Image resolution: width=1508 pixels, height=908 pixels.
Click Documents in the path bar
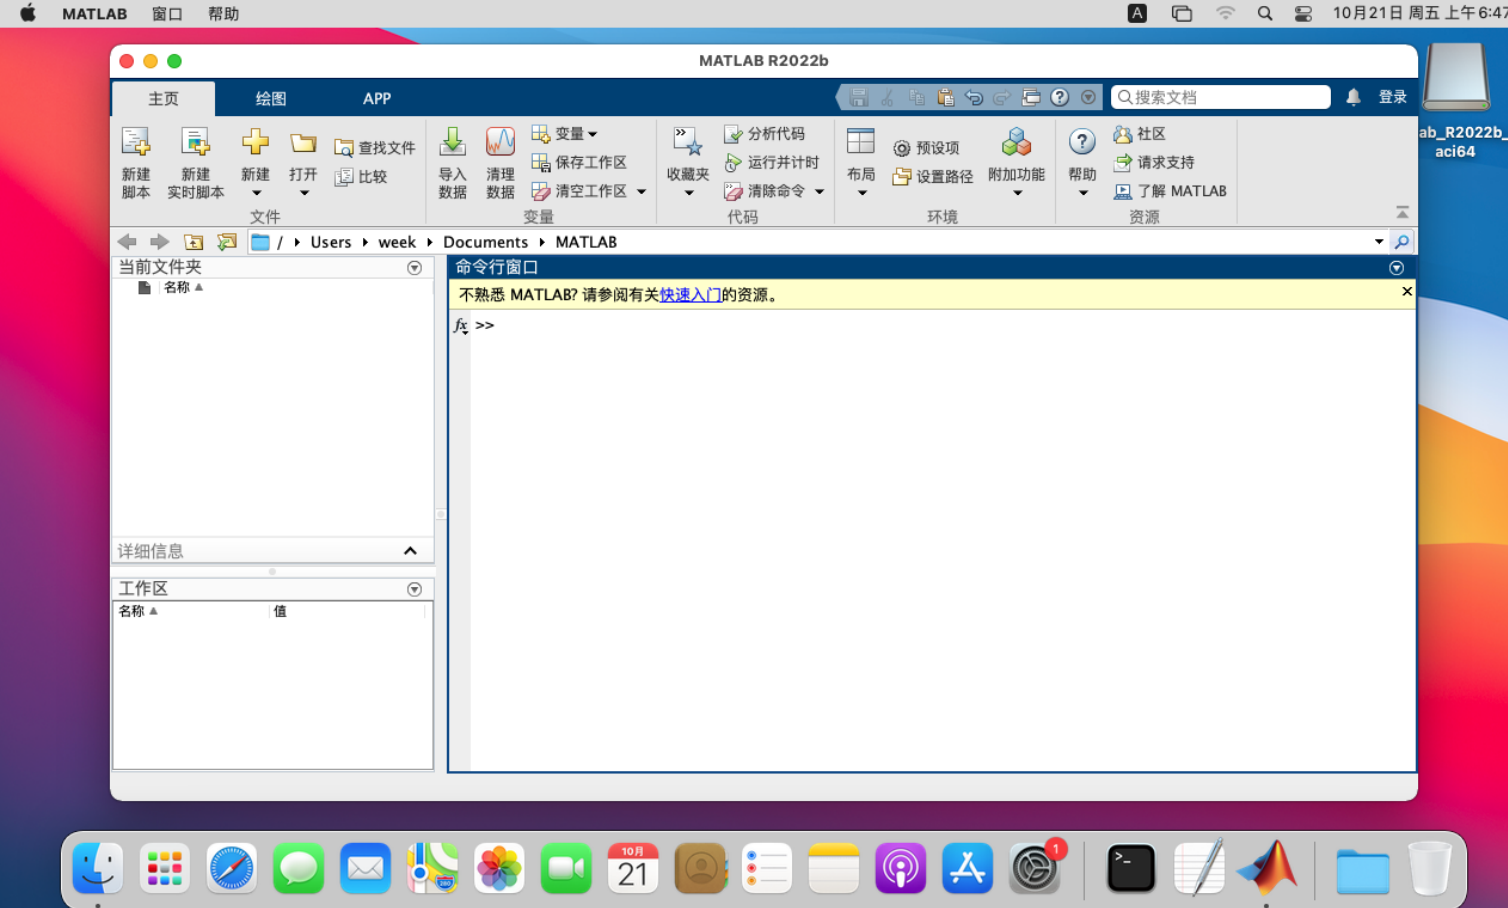485,242
